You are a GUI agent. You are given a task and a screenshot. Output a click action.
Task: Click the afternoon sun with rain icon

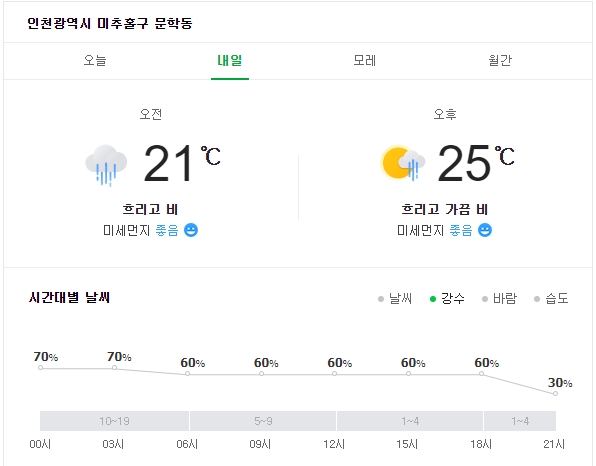coord(403,163)
